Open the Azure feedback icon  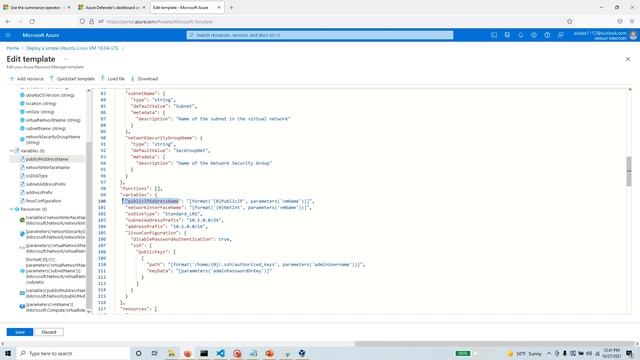561,35
